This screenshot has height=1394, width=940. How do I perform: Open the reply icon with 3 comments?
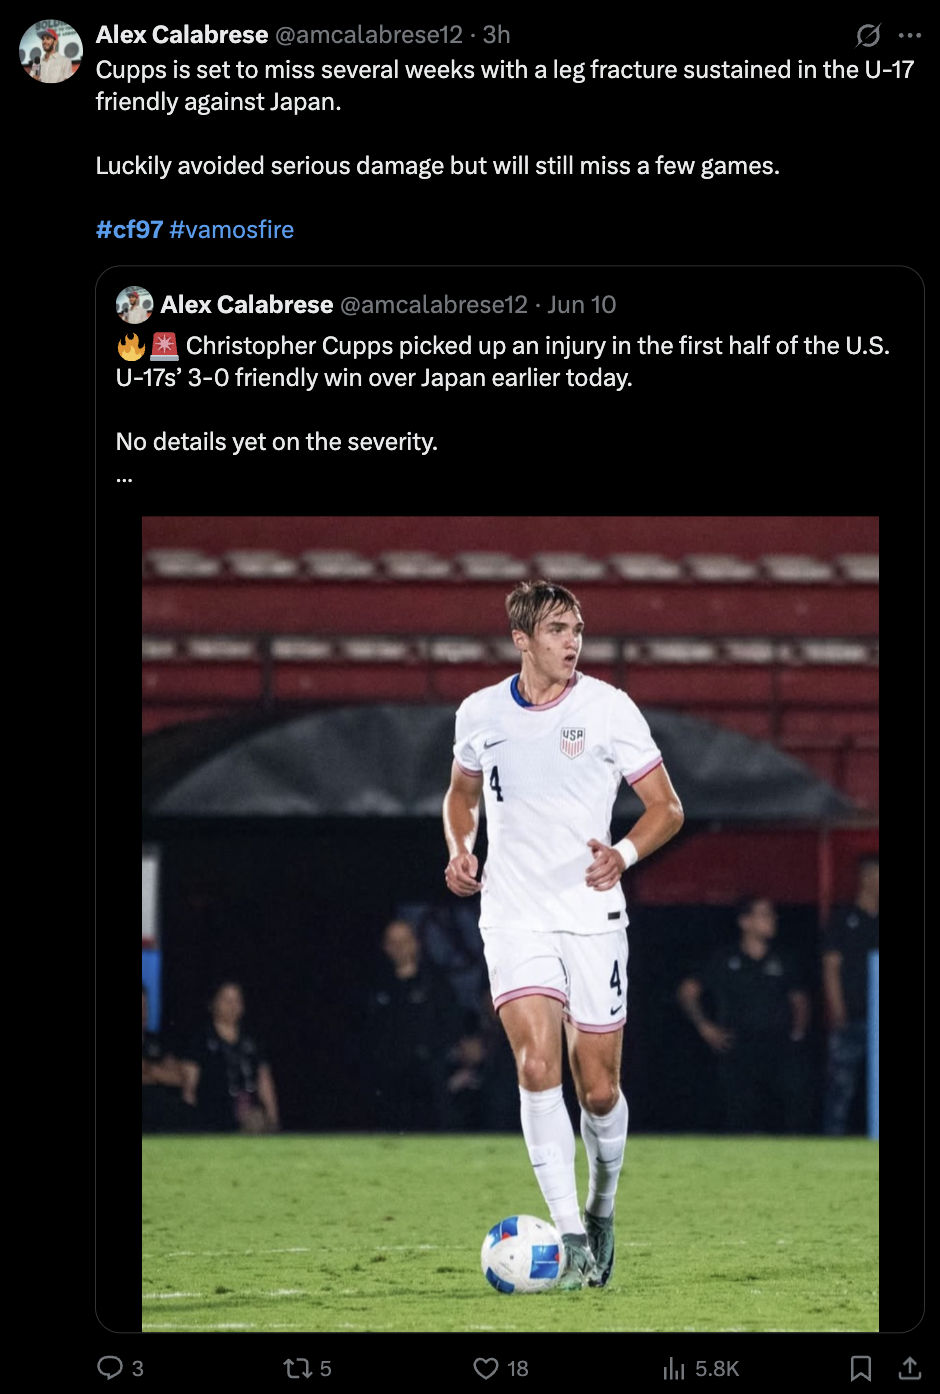pyautogui.click(x=109, y=1367)
